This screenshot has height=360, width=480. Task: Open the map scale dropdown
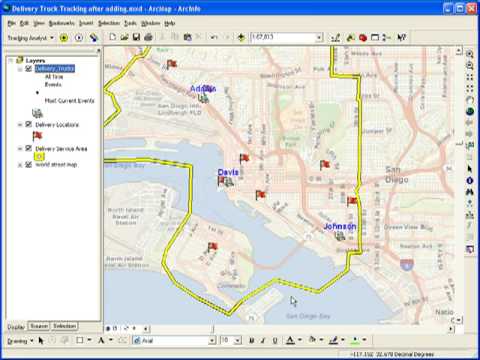[319, 37]
